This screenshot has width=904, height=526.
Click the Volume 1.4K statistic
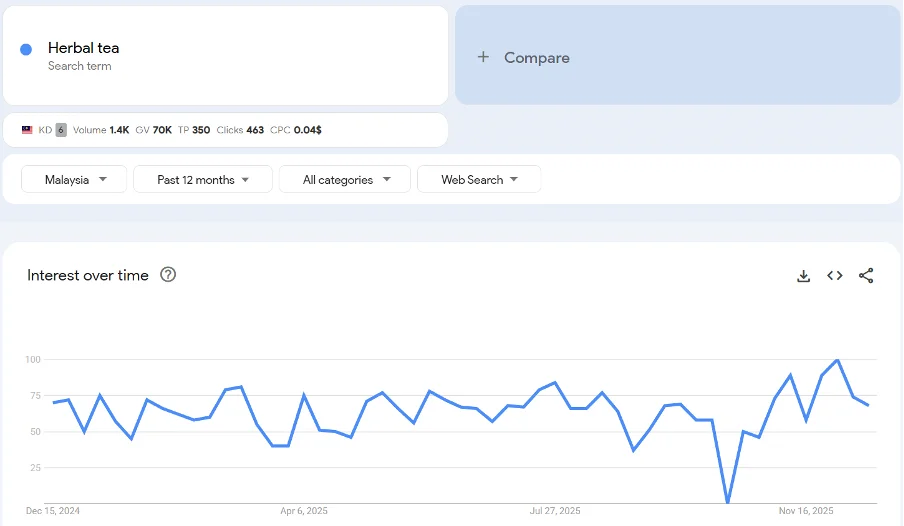point(101,130)
